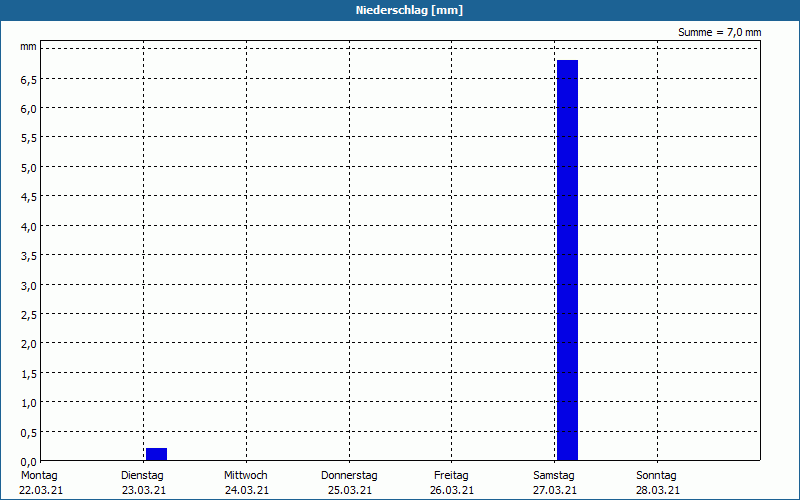Image resolution: width=800 pixels, height=500 pixels.
Task: Click the 5,0 y-axis value
Action: click(x=29, y=168)
